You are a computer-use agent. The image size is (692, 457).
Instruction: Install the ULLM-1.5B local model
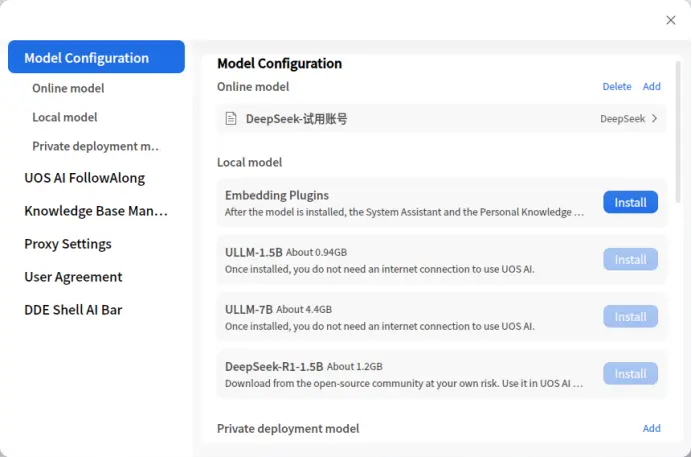pos(630,259)
